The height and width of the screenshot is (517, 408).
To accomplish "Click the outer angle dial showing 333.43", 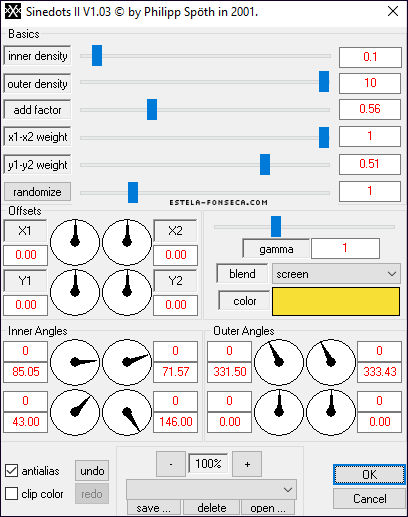I will click(331, 363).
